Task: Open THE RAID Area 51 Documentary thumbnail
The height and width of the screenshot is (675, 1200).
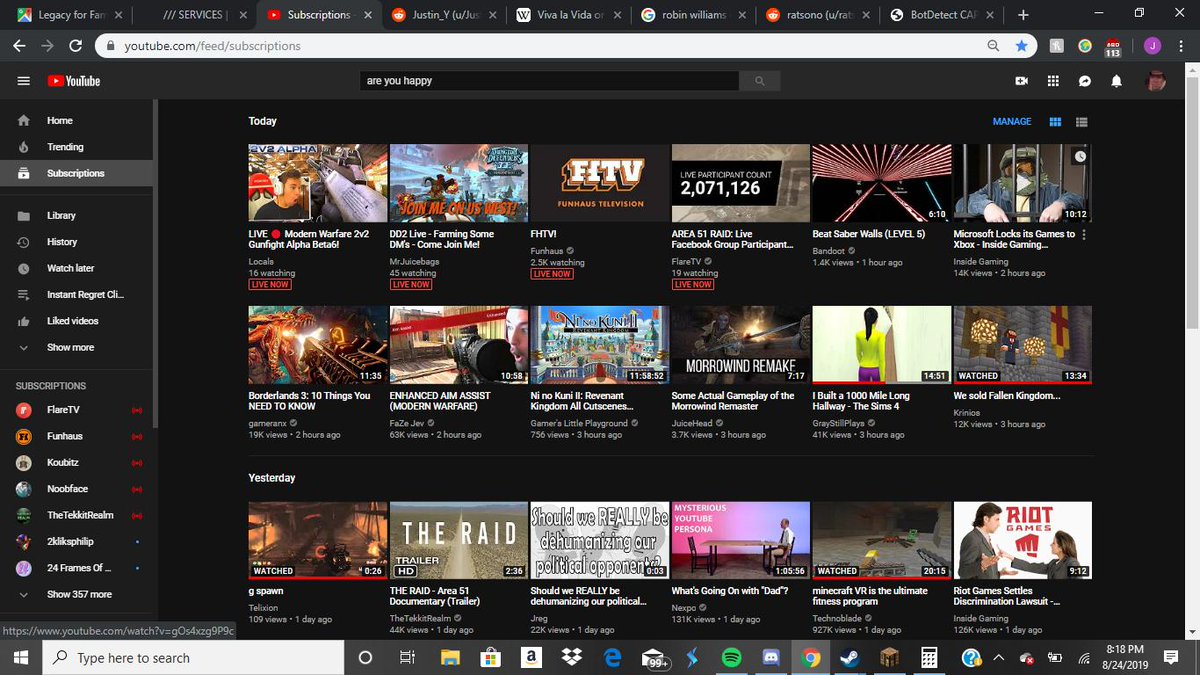Action: (x=459, y=541)
